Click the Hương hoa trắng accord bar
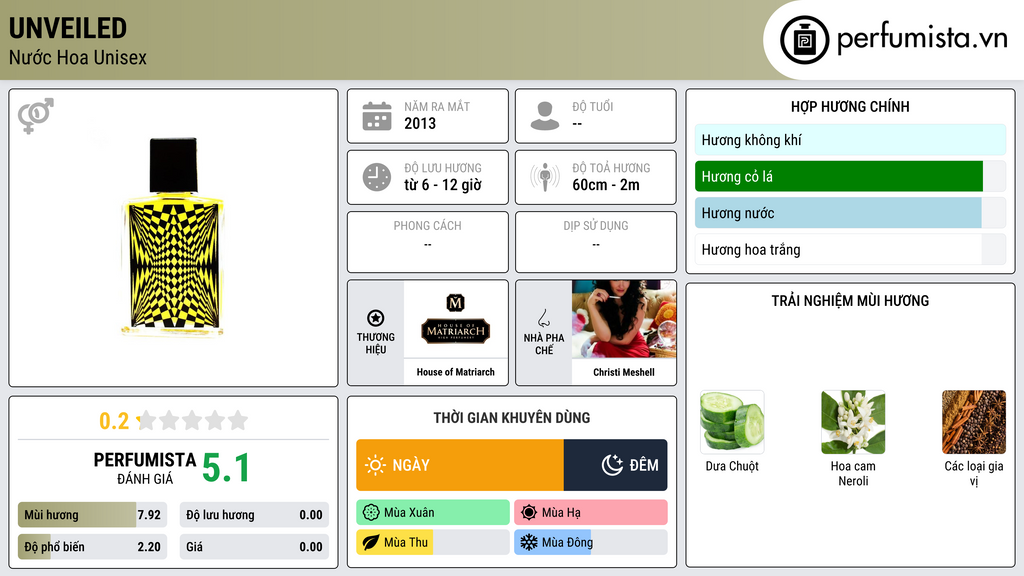The height and width of the screenshot is (576, 1024). click(x=850, y=249)
